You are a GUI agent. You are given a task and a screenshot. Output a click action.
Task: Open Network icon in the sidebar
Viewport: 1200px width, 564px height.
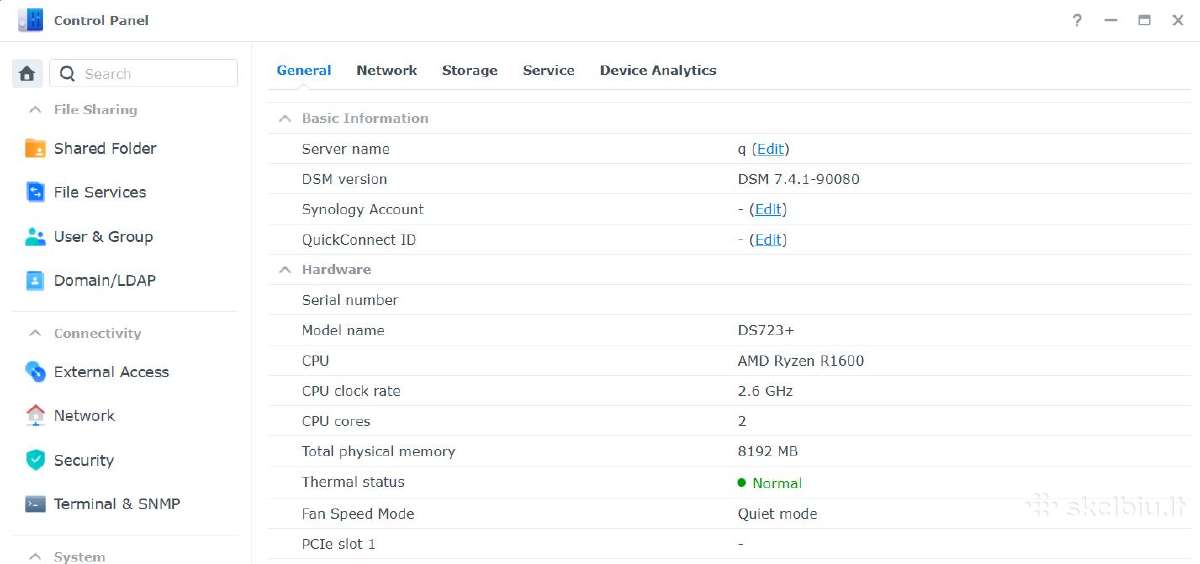click(35, 416)
